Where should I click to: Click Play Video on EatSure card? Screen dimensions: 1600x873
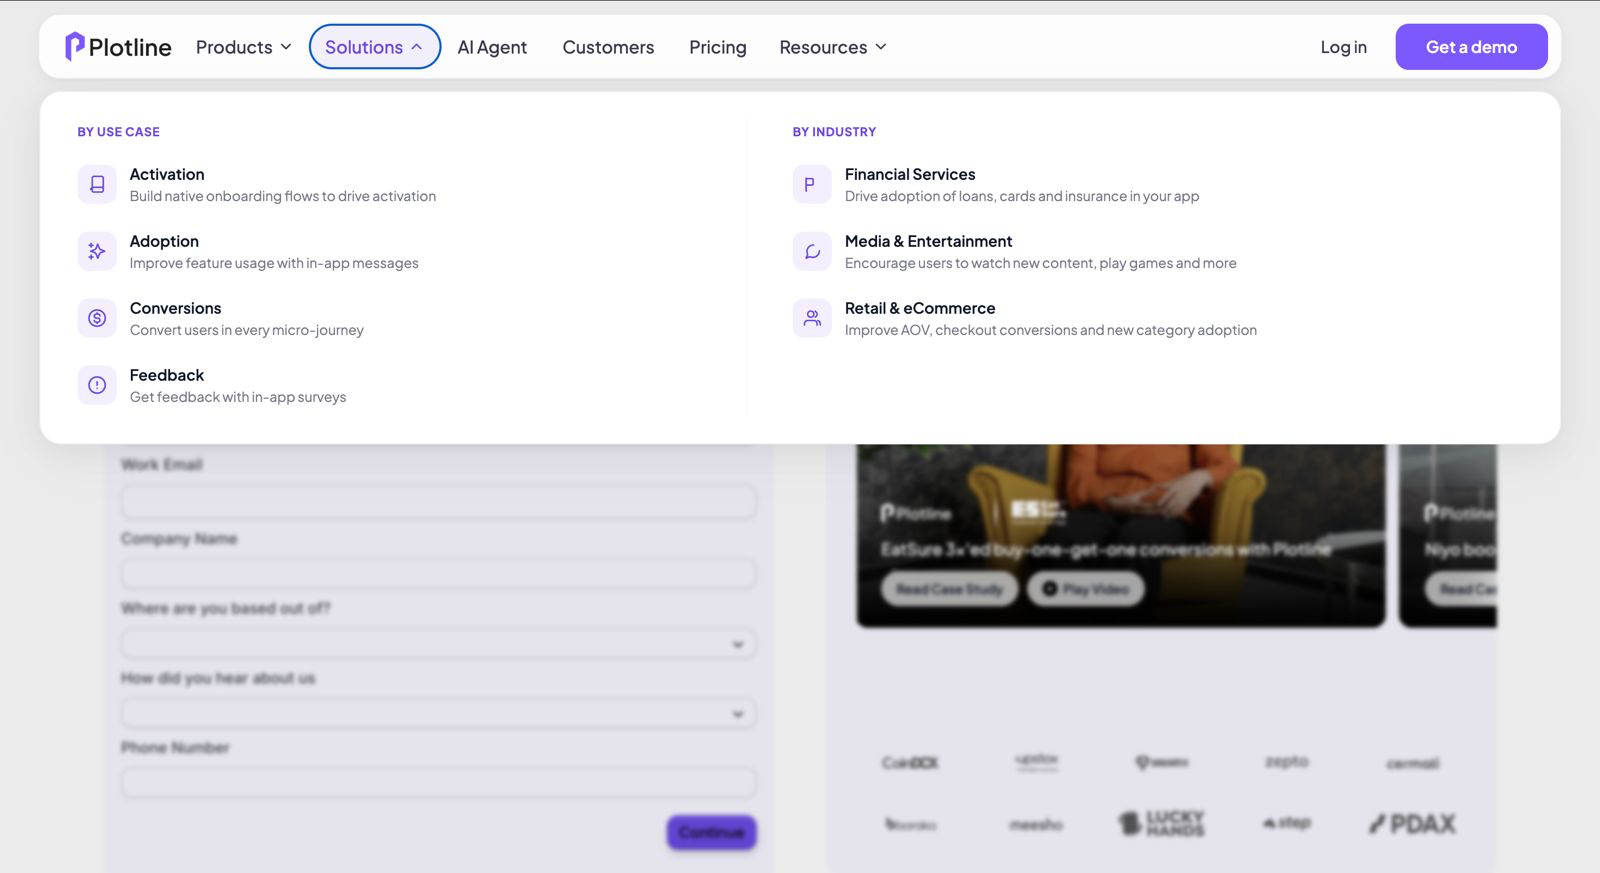[x=1086, y=589]
